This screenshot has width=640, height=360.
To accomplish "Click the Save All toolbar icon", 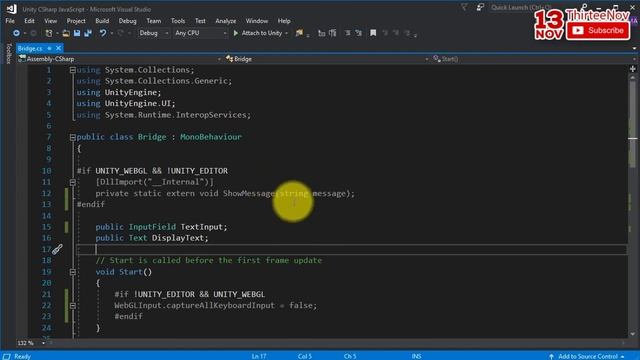I will (88, 33).
